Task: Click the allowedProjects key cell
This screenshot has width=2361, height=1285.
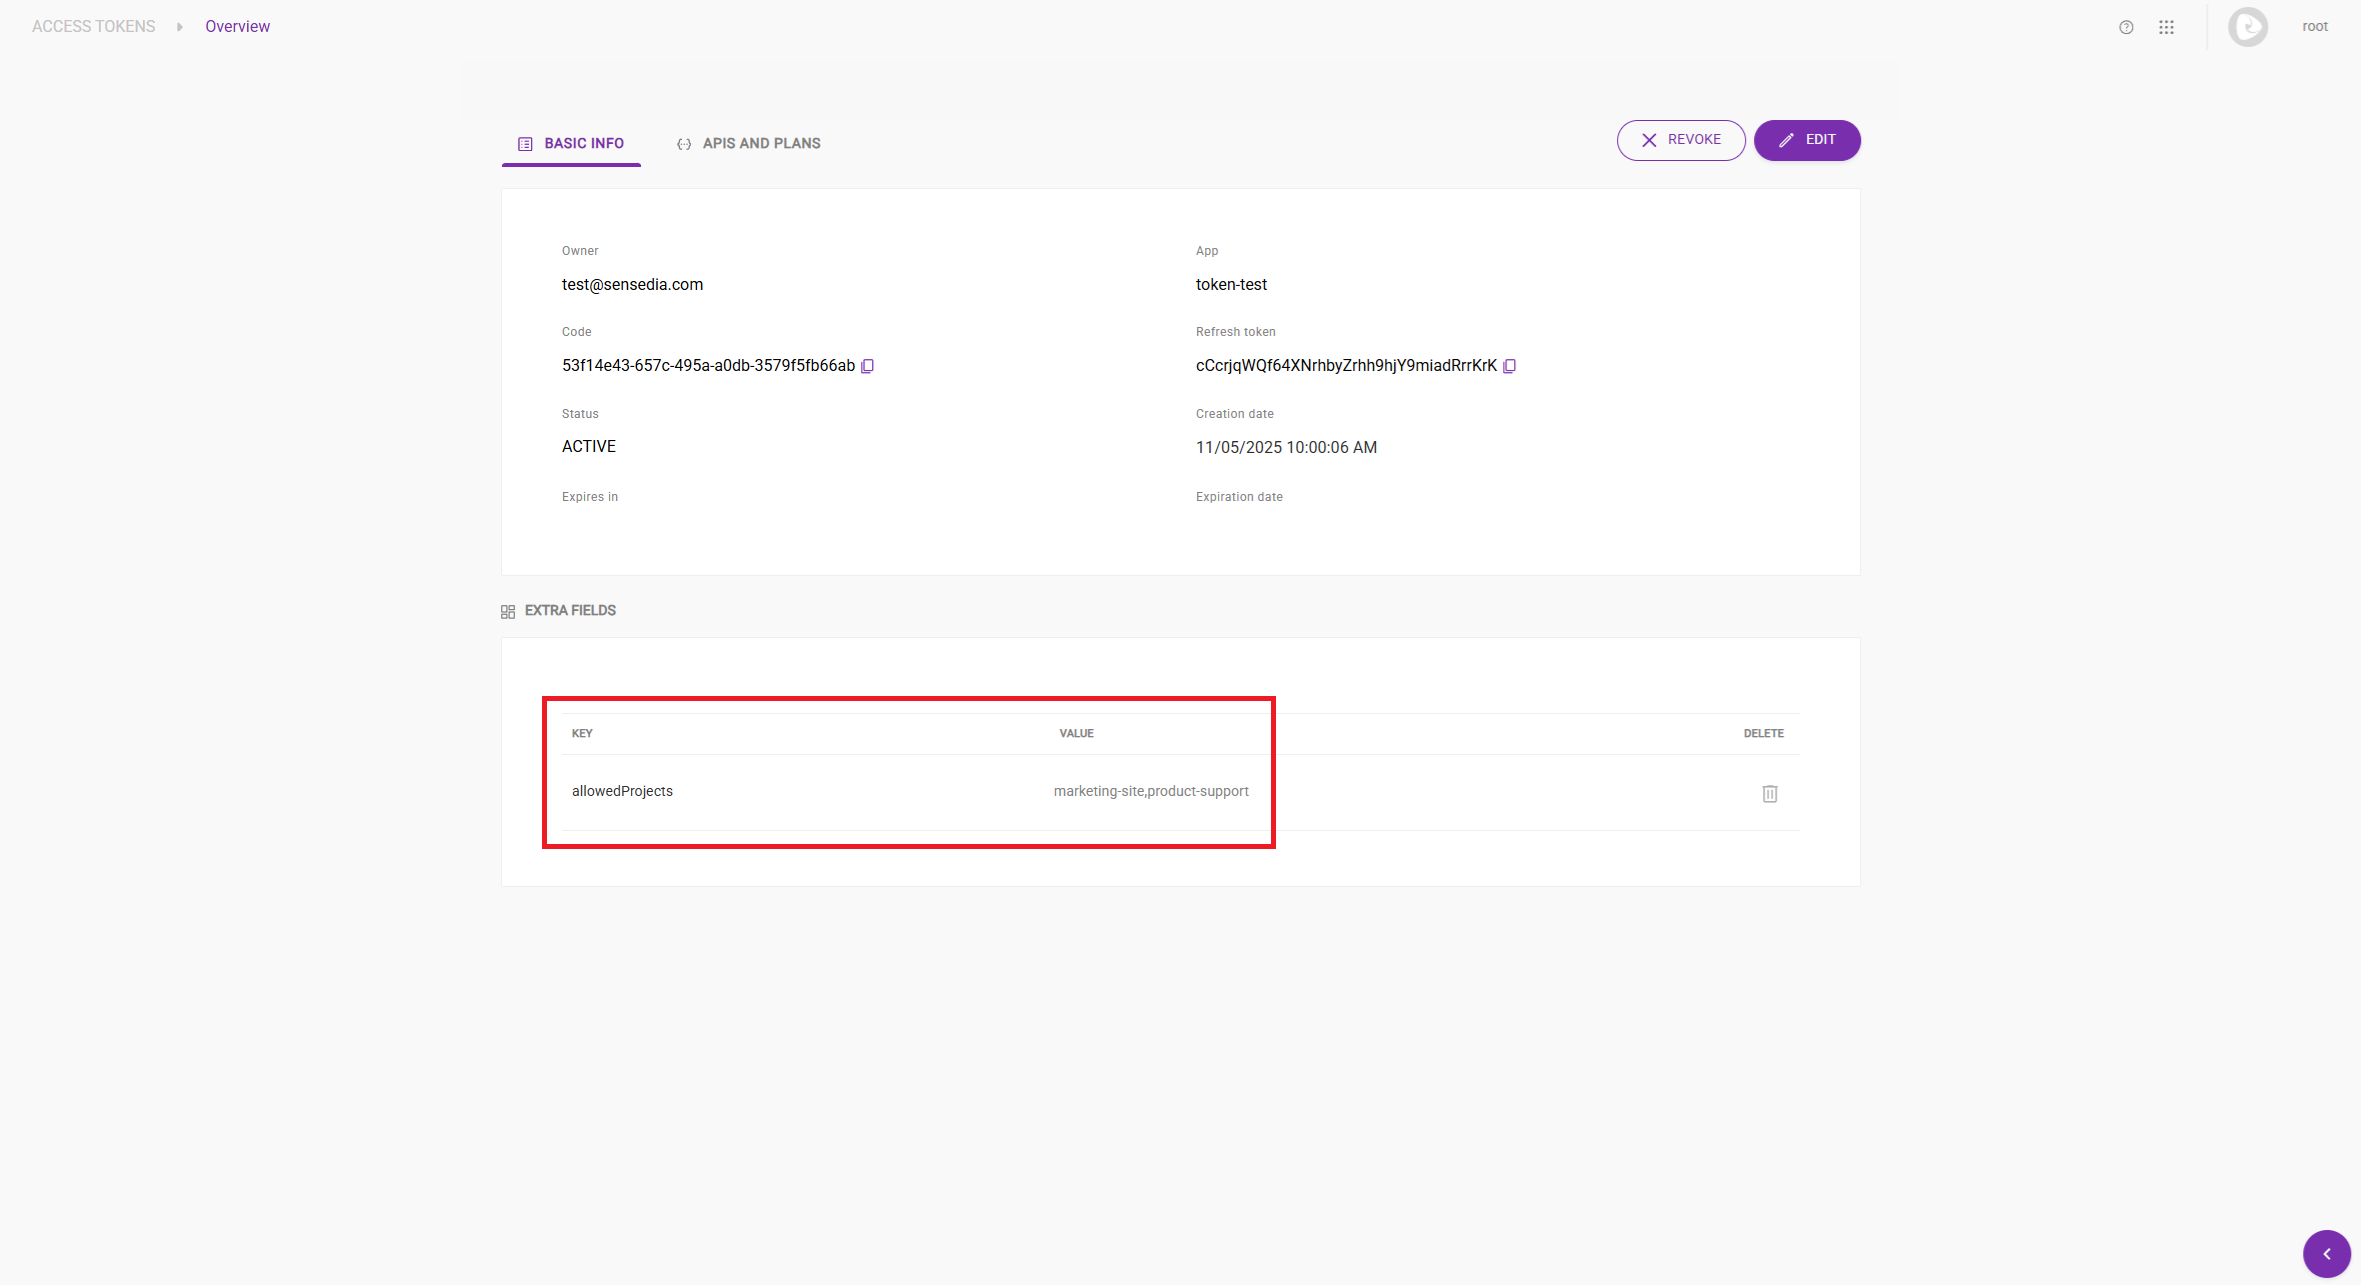Action: tap(622, 791)
